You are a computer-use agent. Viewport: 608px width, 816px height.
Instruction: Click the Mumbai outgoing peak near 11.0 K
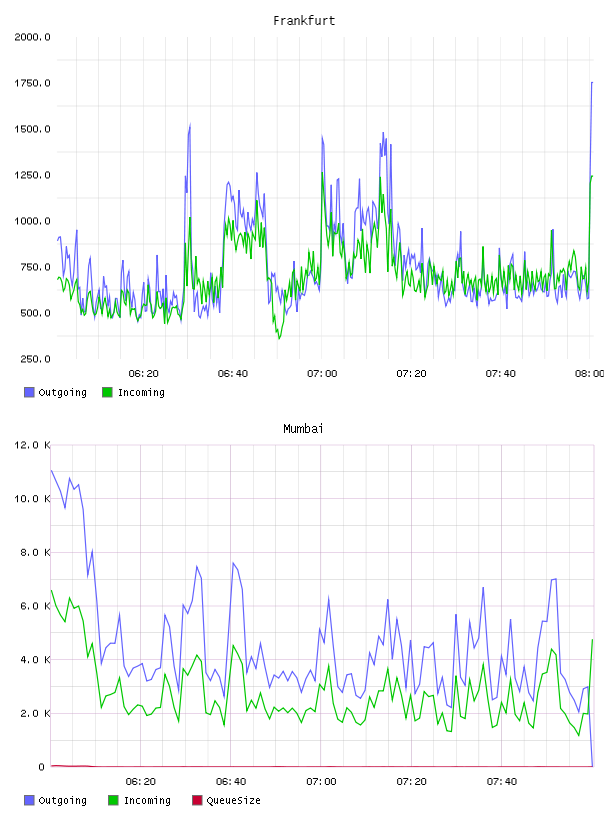pos(52,470)
